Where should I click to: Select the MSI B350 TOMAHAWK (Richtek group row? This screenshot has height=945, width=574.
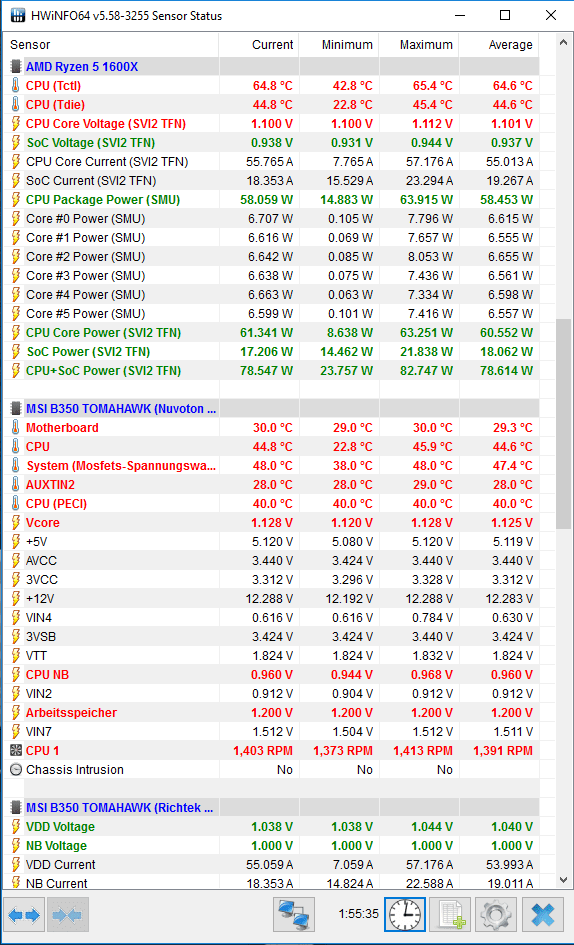pos(271,808)
